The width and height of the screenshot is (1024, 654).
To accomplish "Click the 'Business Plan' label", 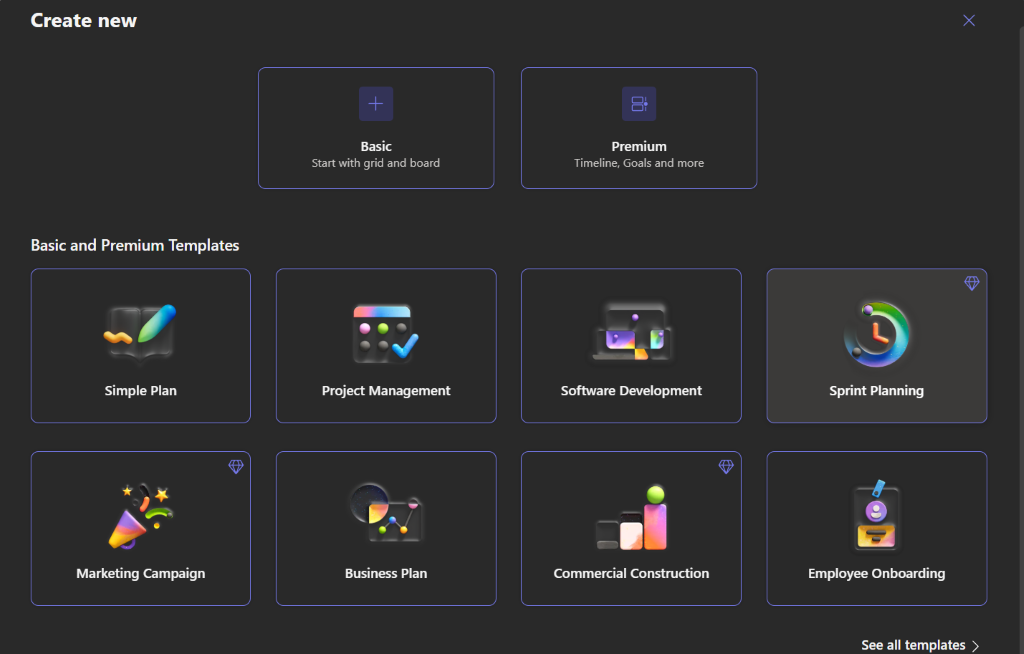I will click(386, 574).
